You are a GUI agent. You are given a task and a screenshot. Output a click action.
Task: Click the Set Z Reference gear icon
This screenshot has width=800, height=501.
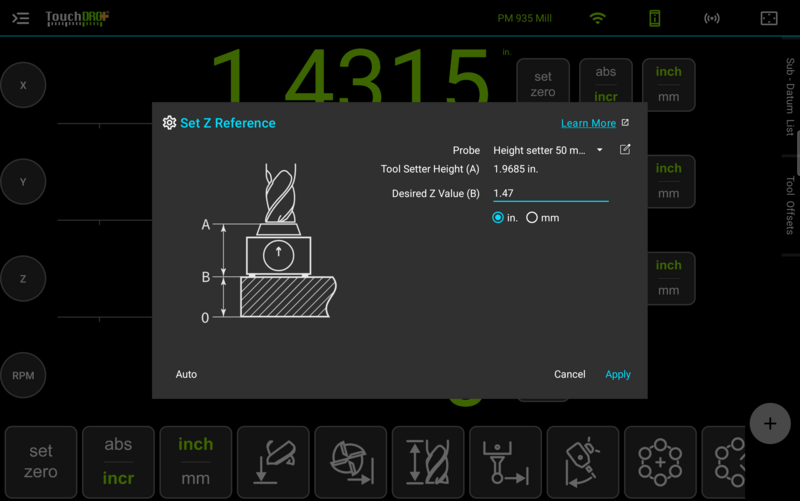coord(169,123)
